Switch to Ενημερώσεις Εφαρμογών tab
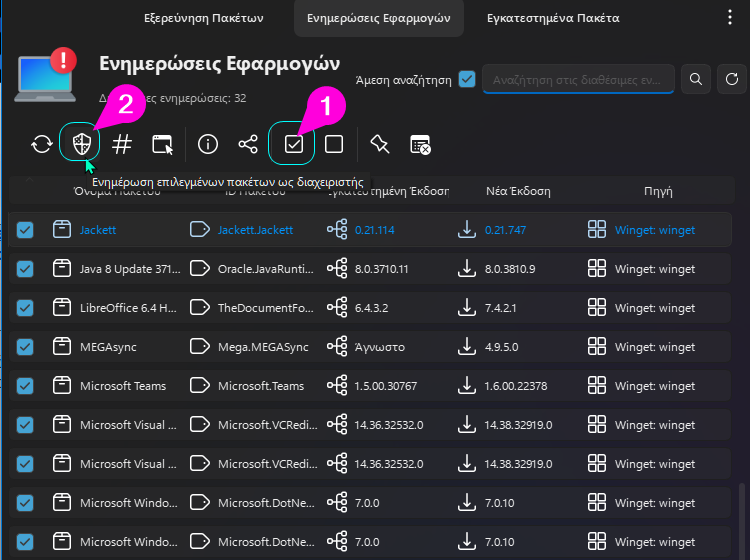Image resolution: width=750 pixels, height=560 pixels. pos(378,18)
